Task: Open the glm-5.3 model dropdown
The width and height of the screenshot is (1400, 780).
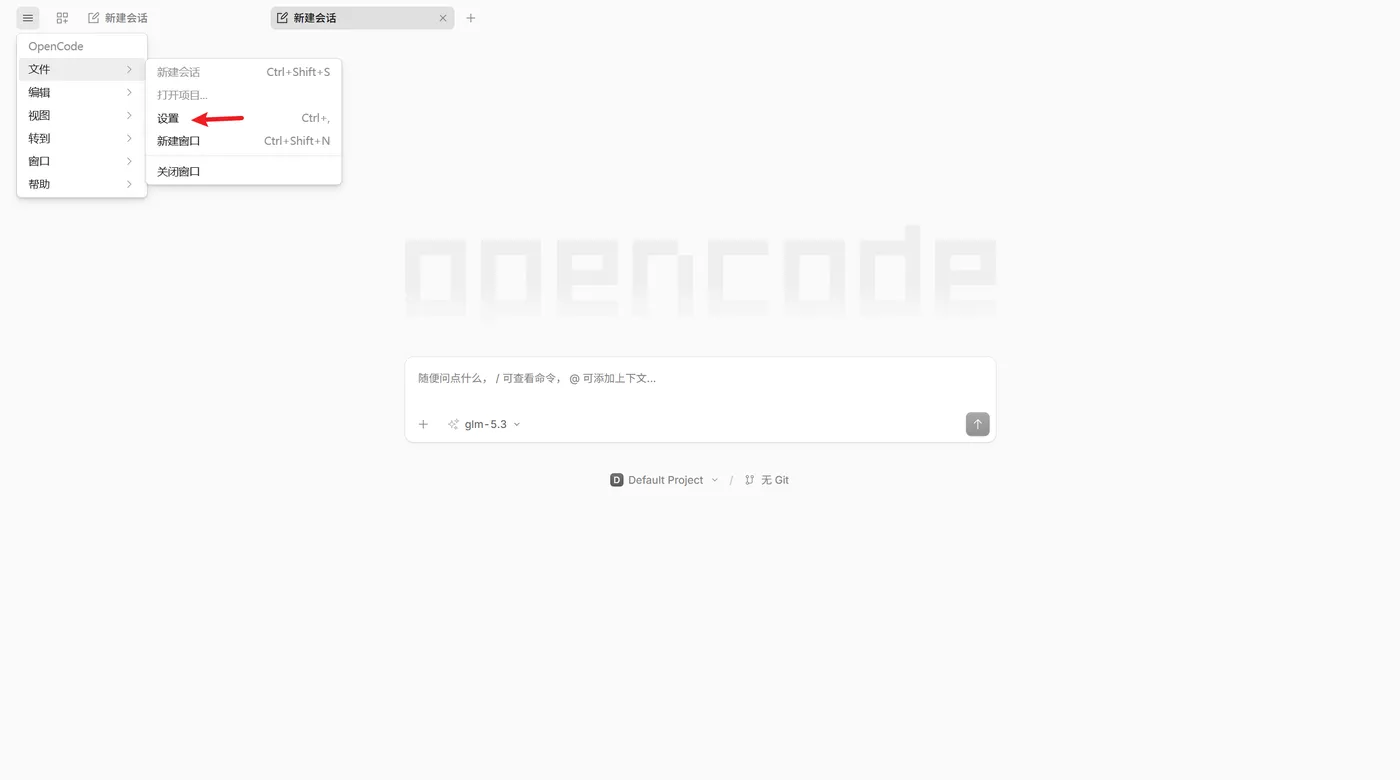Action: pyautogui.click(x=485, y=424)
